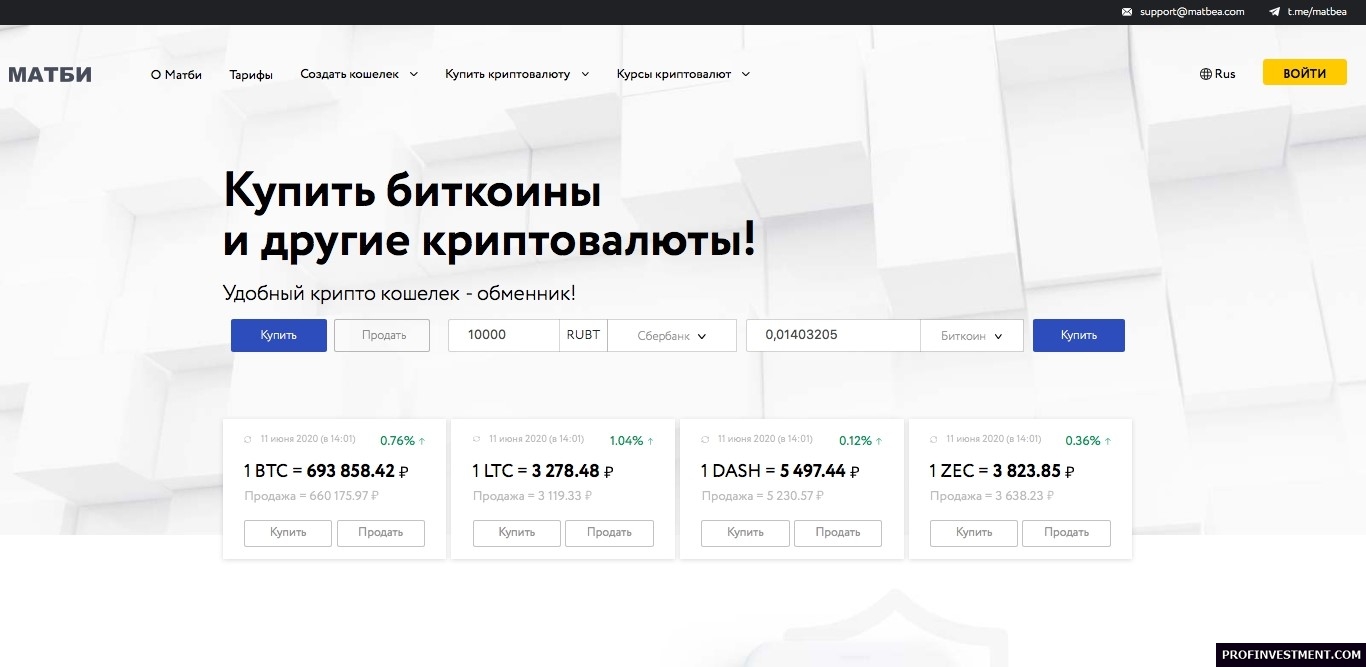Click the yellow ВОЙТИ button
The image size is (1366, 667).
coord(1304,73)
